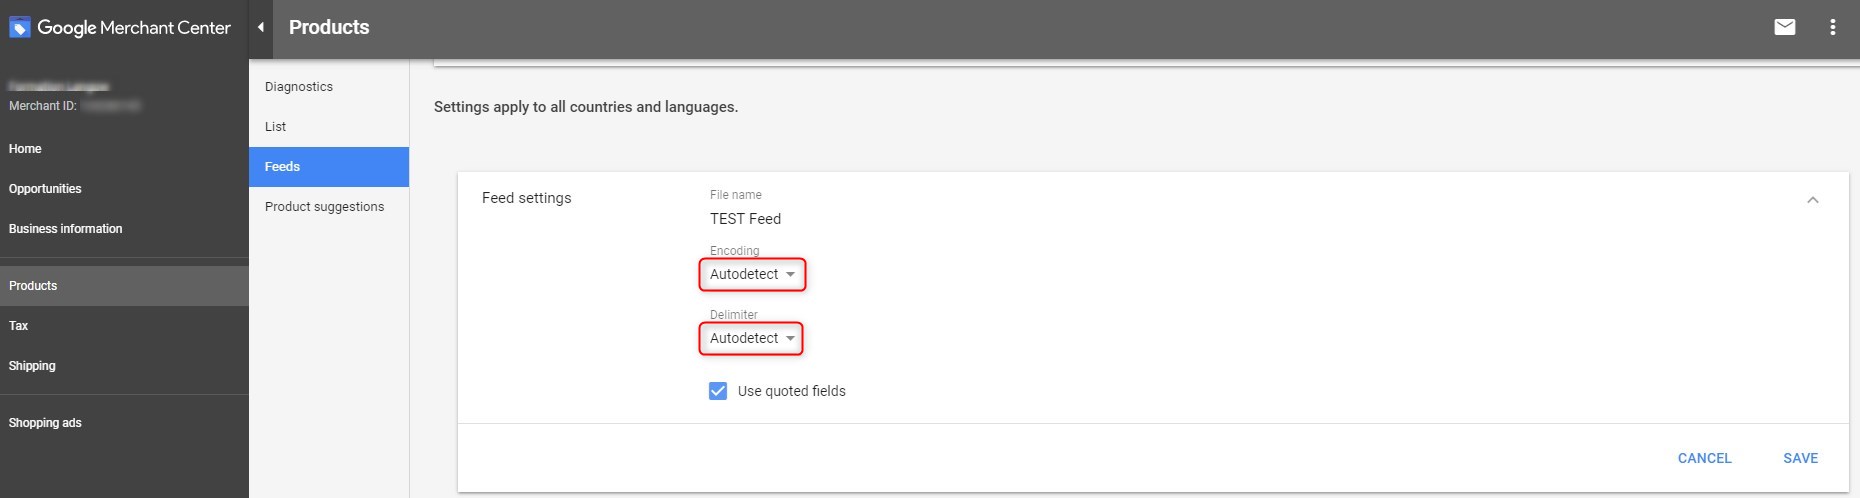The width and height of the screenshot is (1860, 498).
Task: Click the SAVE button
Action: (x=1800, y=458)
